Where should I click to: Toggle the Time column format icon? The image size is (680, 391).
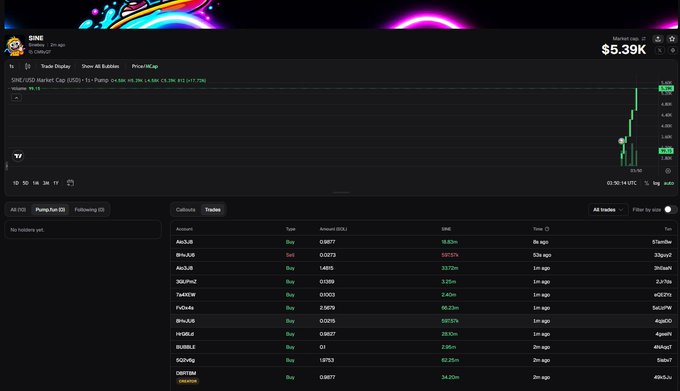[547, 229]
